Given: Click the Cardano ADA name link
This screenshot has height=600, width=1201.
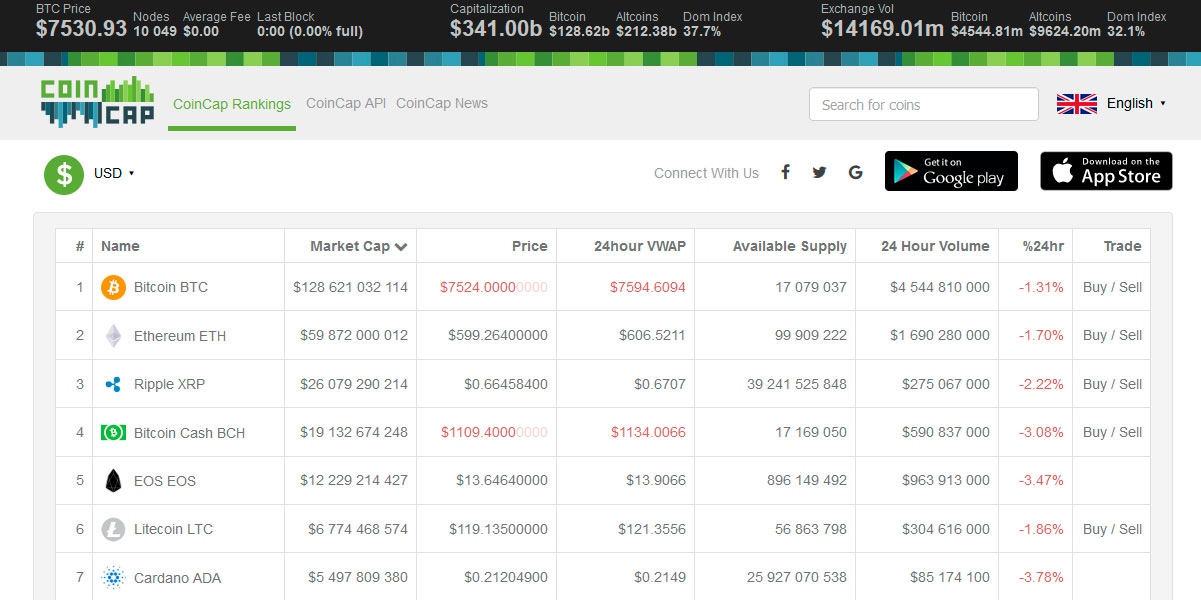Looking at the screenshot, I should (177, 578).
